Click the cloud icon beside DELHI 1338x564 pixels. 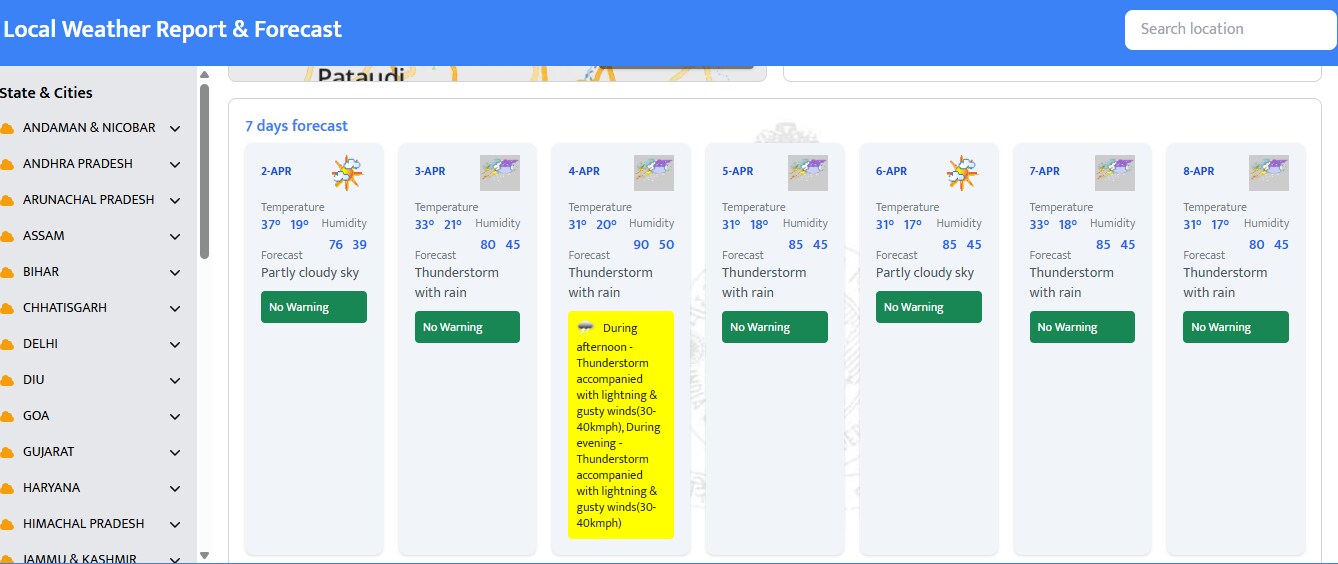coord(7,345)
